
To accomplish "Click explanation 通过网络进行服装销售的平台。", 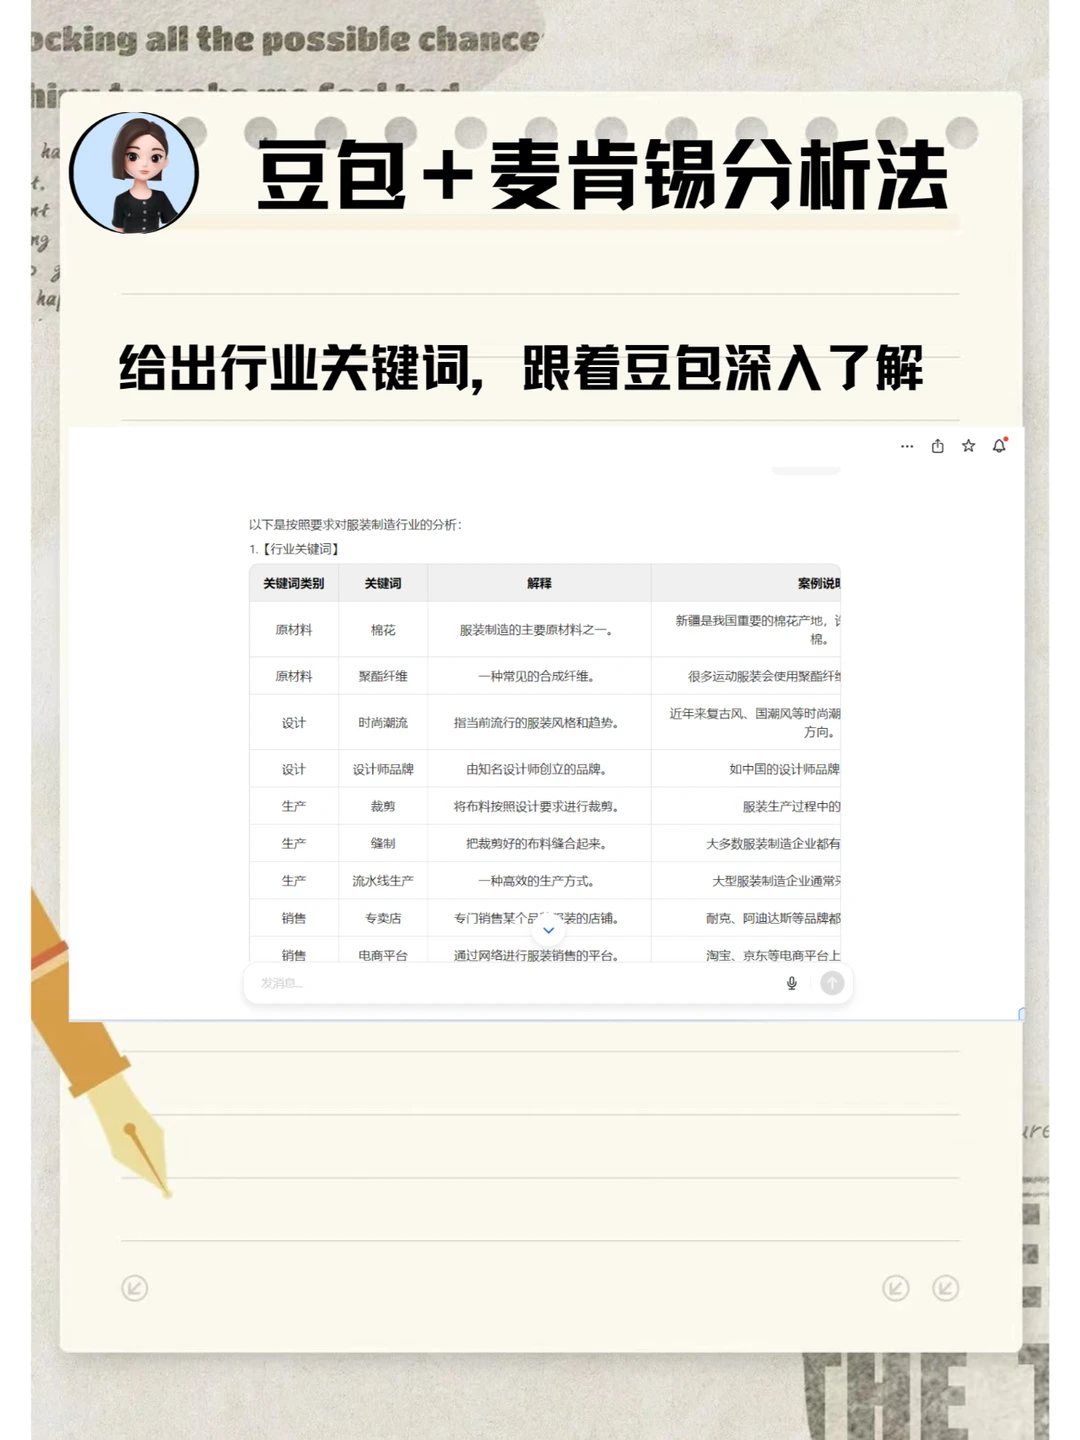I will tap(537, 955).
